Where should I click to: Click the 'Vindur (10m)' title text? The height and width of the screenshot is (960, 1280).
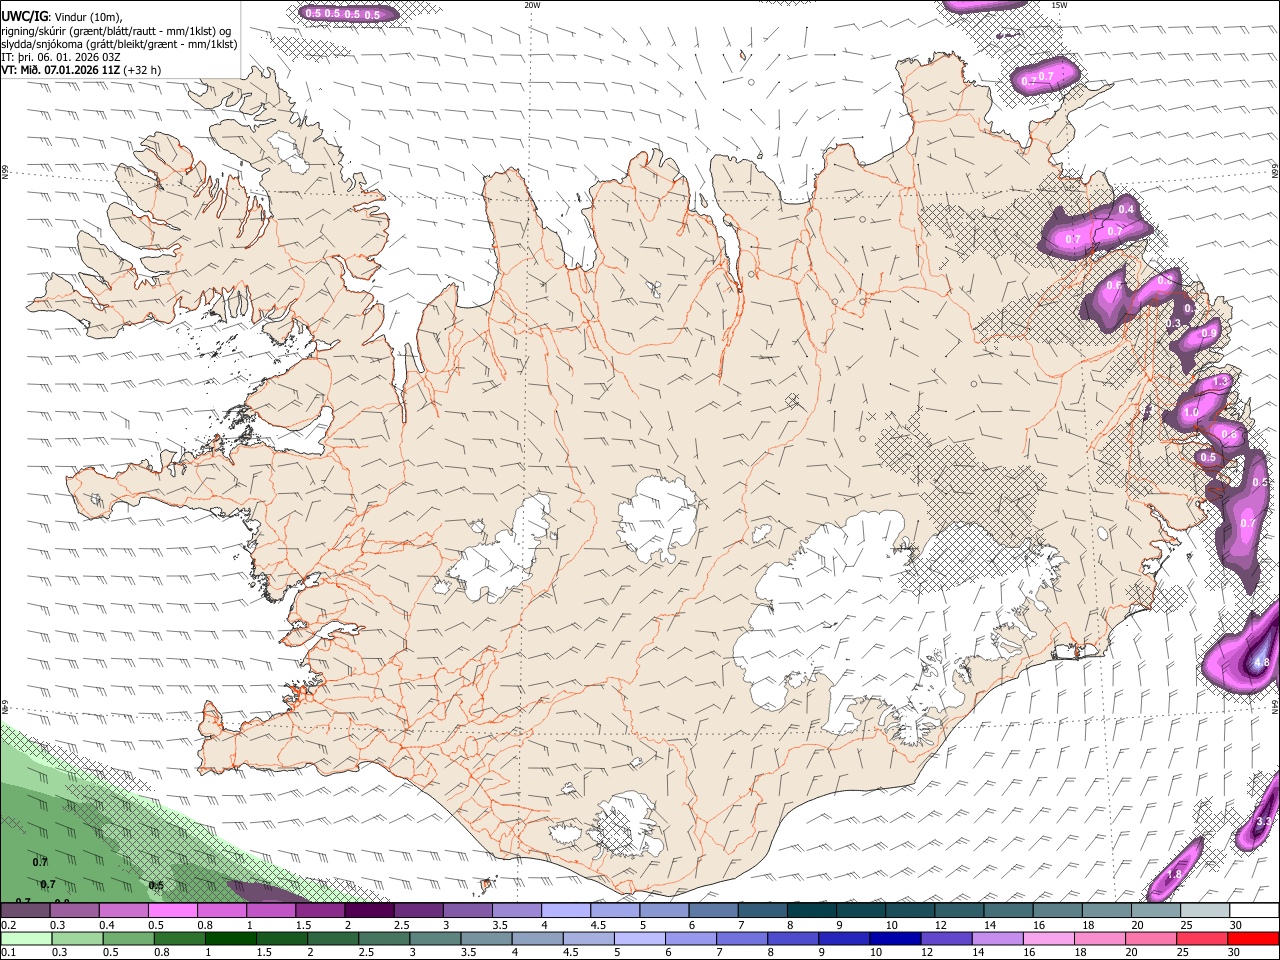[x=87, y=17]
